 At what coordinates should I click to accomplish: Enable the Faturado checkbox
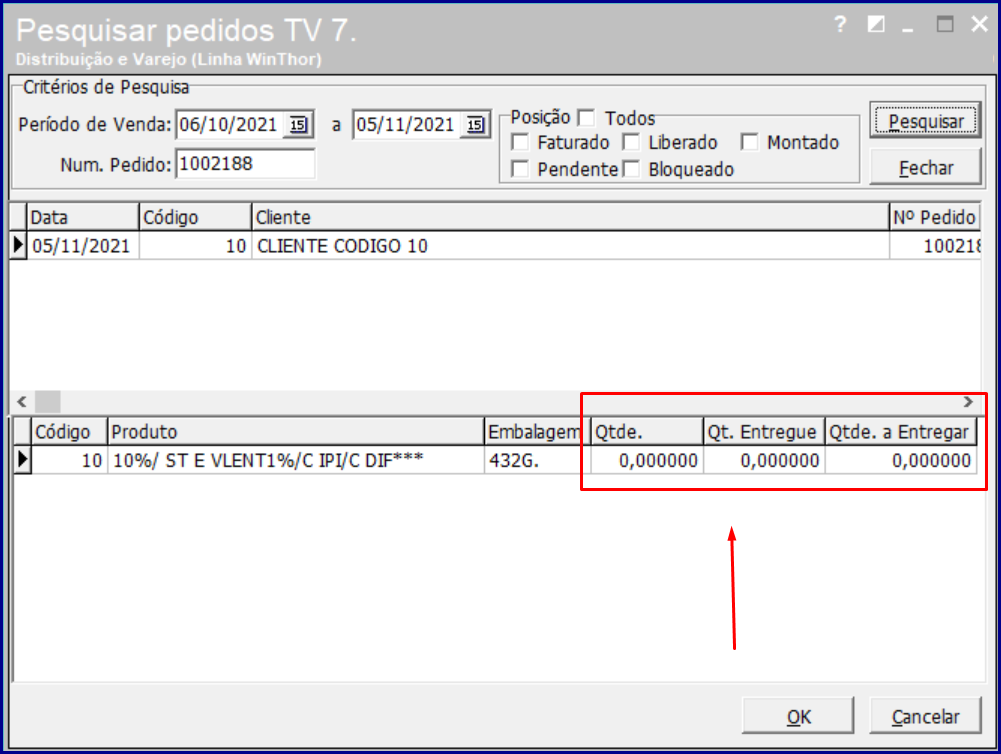coord(520,142)
